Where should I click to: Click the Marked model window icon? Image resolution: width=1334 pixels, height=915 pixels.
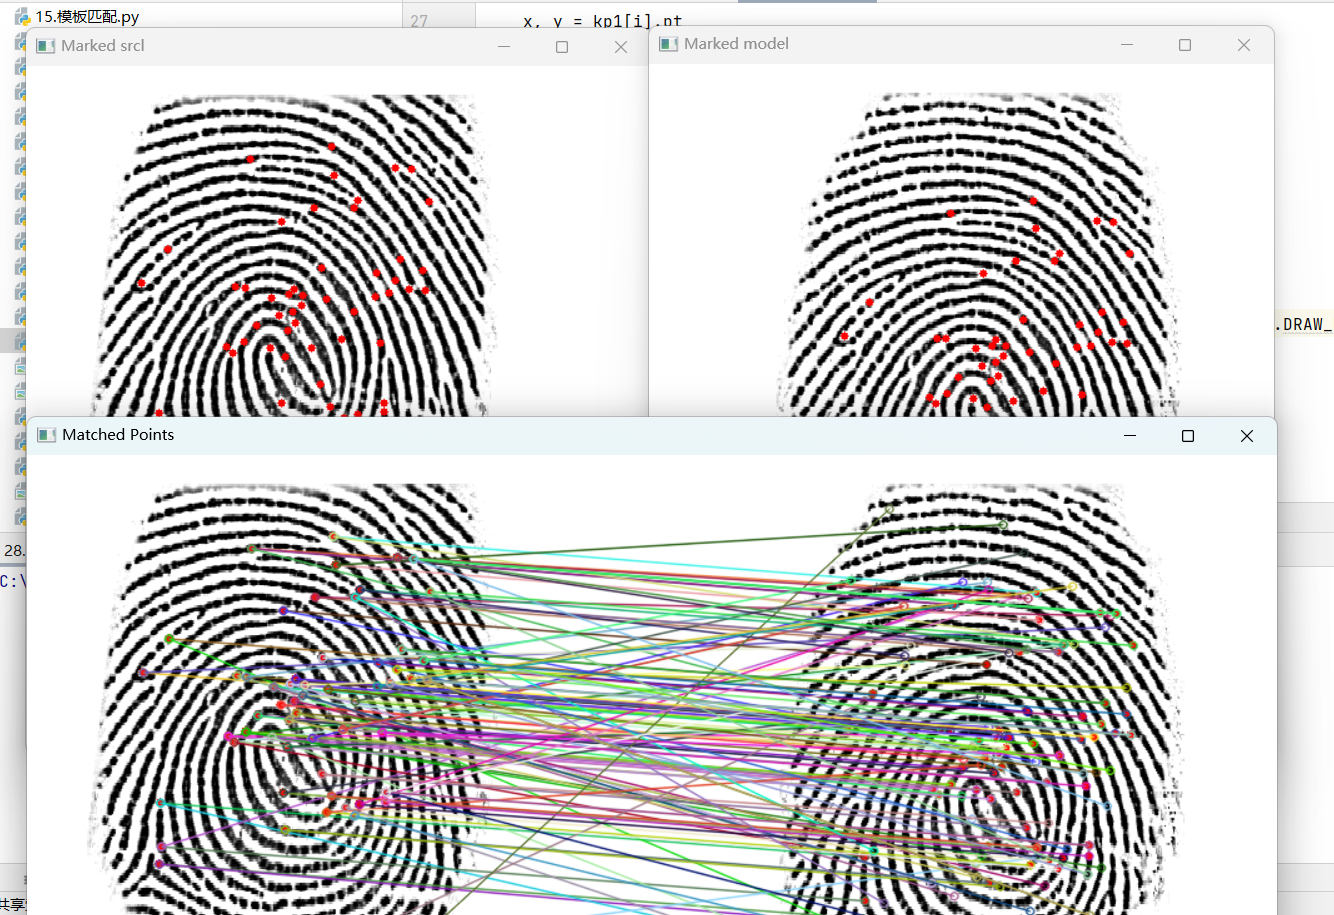point(669,44)
